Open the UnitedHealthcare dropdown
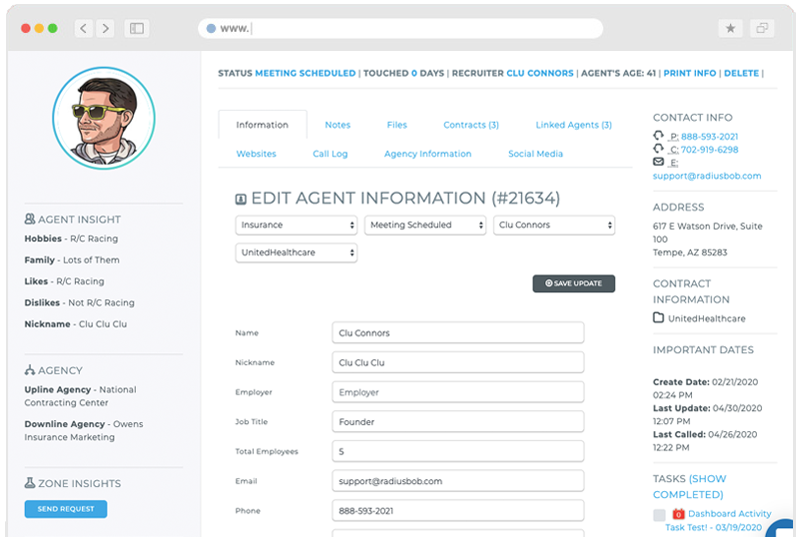Viewport: 800px width, 537px height. pyautogui.click(x=296, y=252)
